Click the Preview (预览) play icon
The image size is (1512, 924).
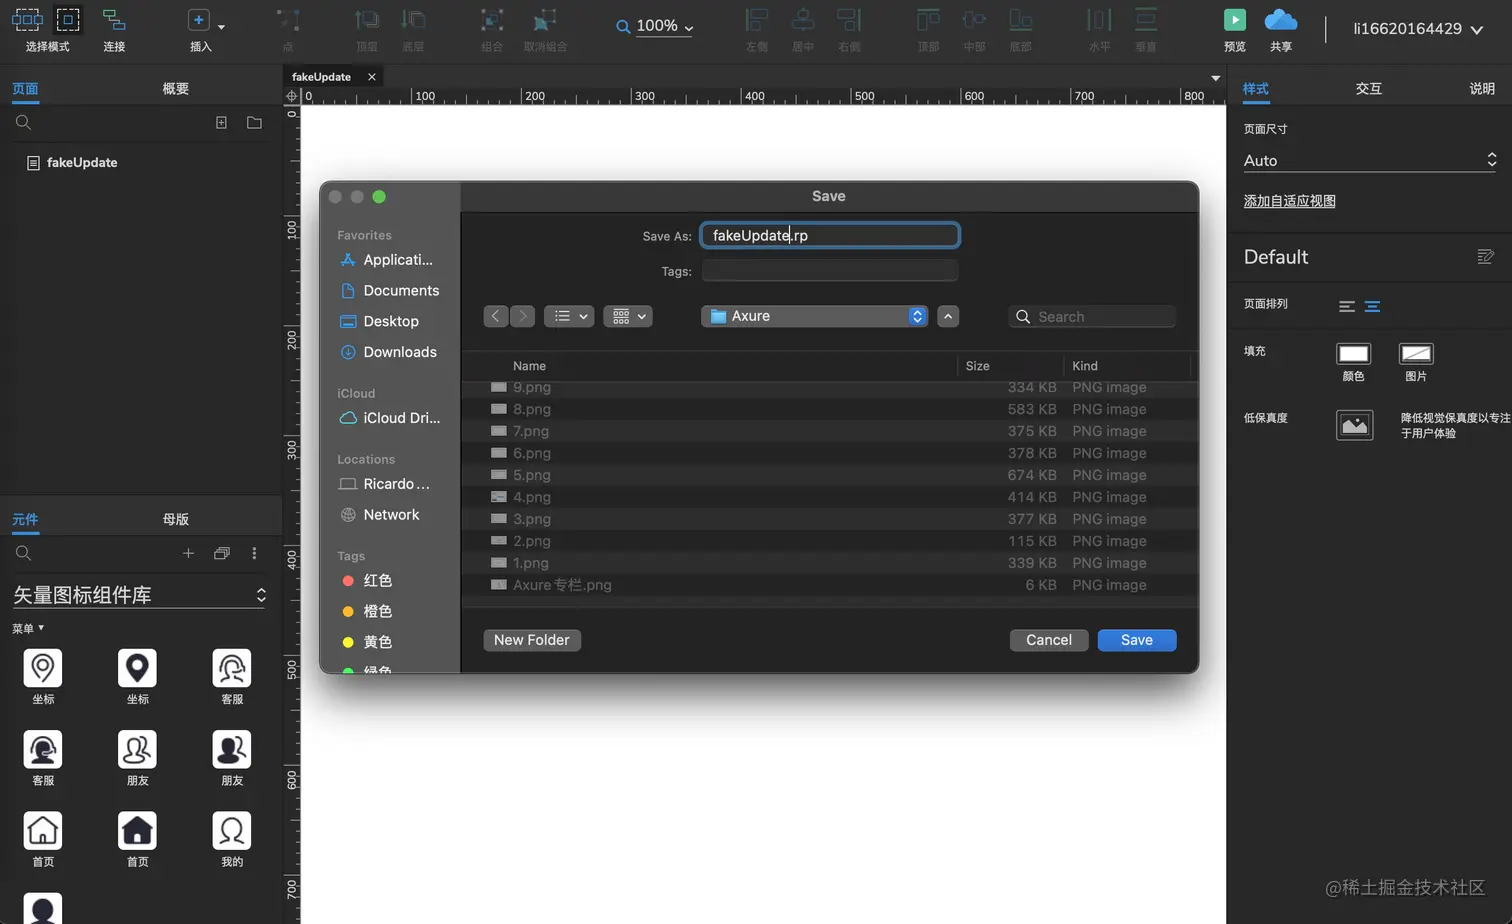pos(1235,19)
